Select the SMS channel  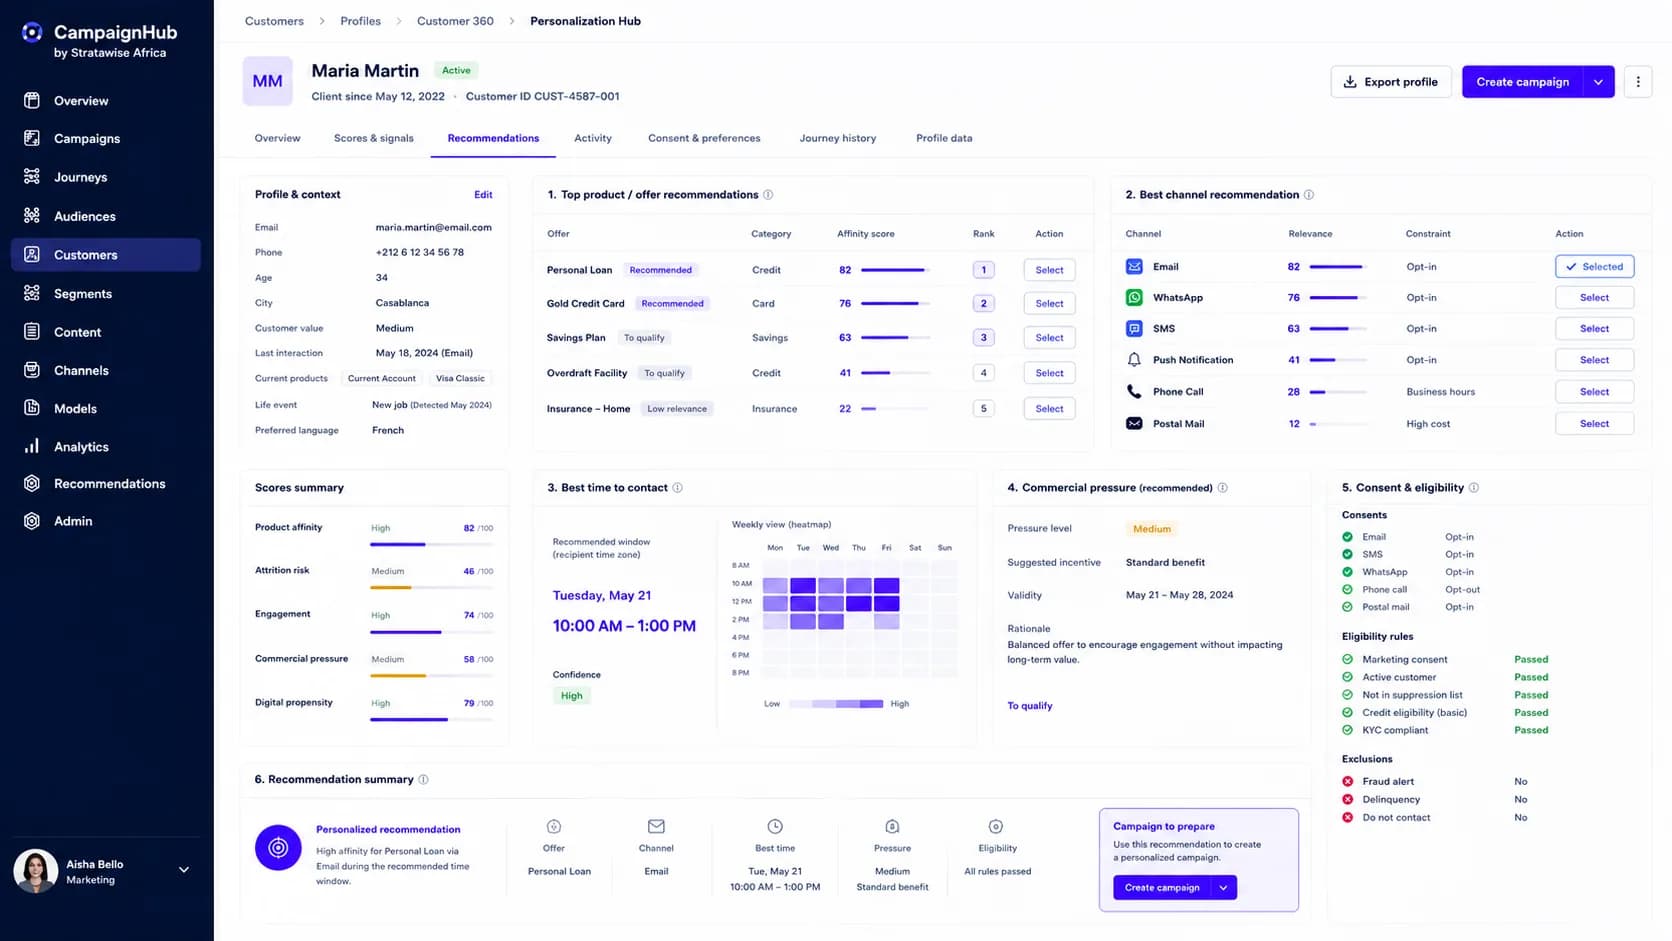pyautogui.click(x=1594, y=329)
